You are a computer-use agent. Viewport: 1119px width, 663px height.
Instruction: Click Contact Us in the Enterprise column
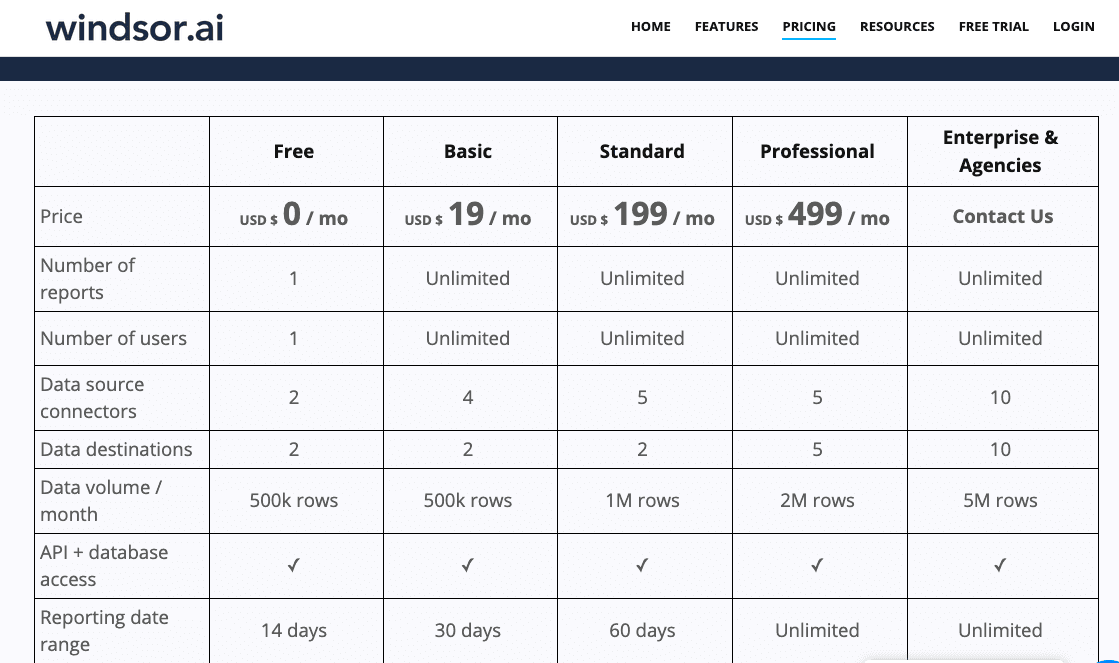coord(1002,216)
